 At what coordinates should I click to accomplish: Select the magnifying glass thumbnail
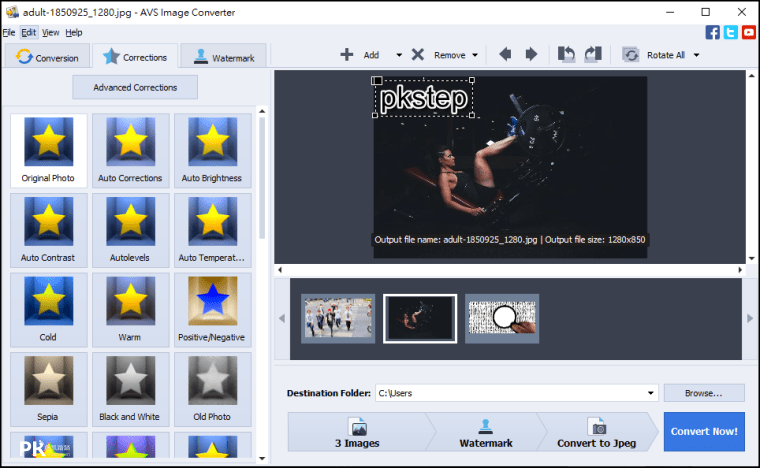[502, 318]
